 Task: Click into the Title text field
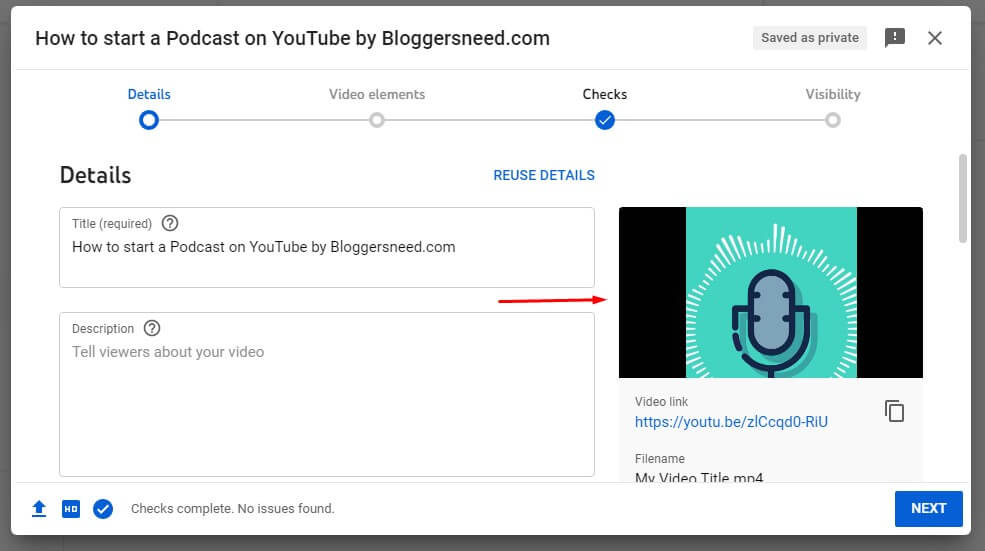point(327,248)
